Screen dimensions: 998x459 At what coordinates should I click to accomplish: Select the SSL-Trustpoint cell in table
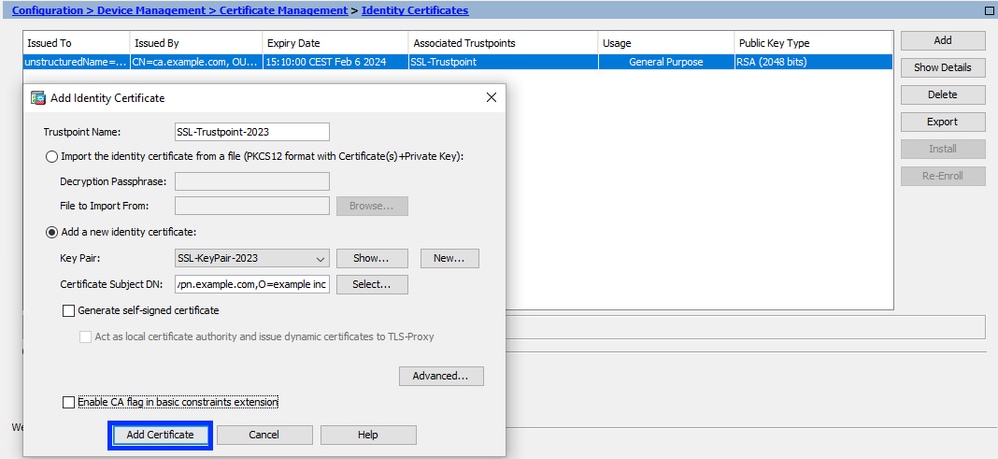(x=503, y=62)
